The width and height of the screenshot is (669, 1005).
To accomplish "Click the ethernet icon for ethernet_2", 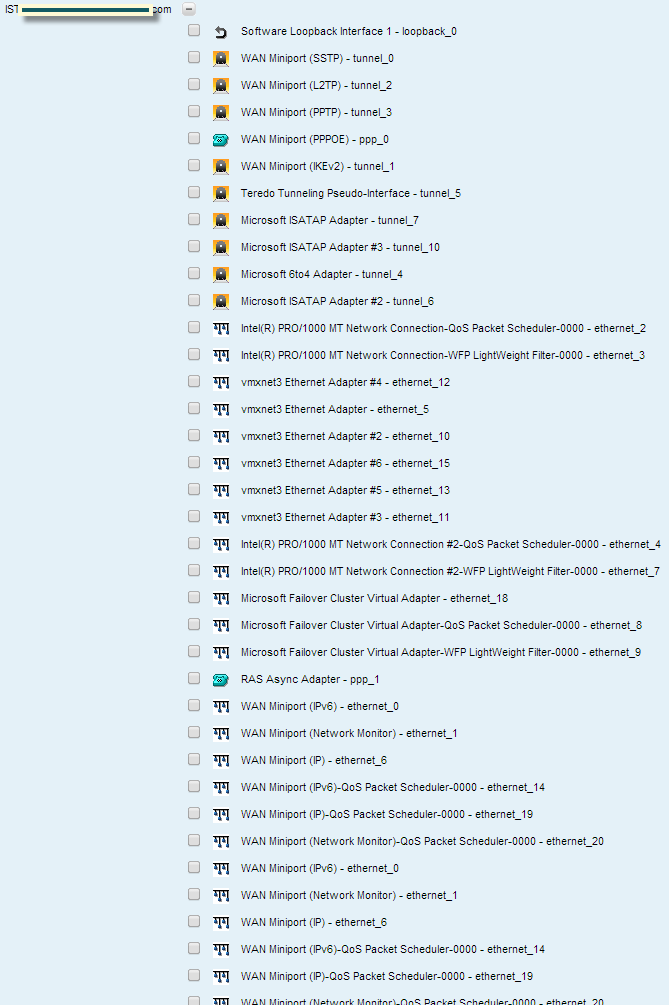I will (x=221, y=328).
